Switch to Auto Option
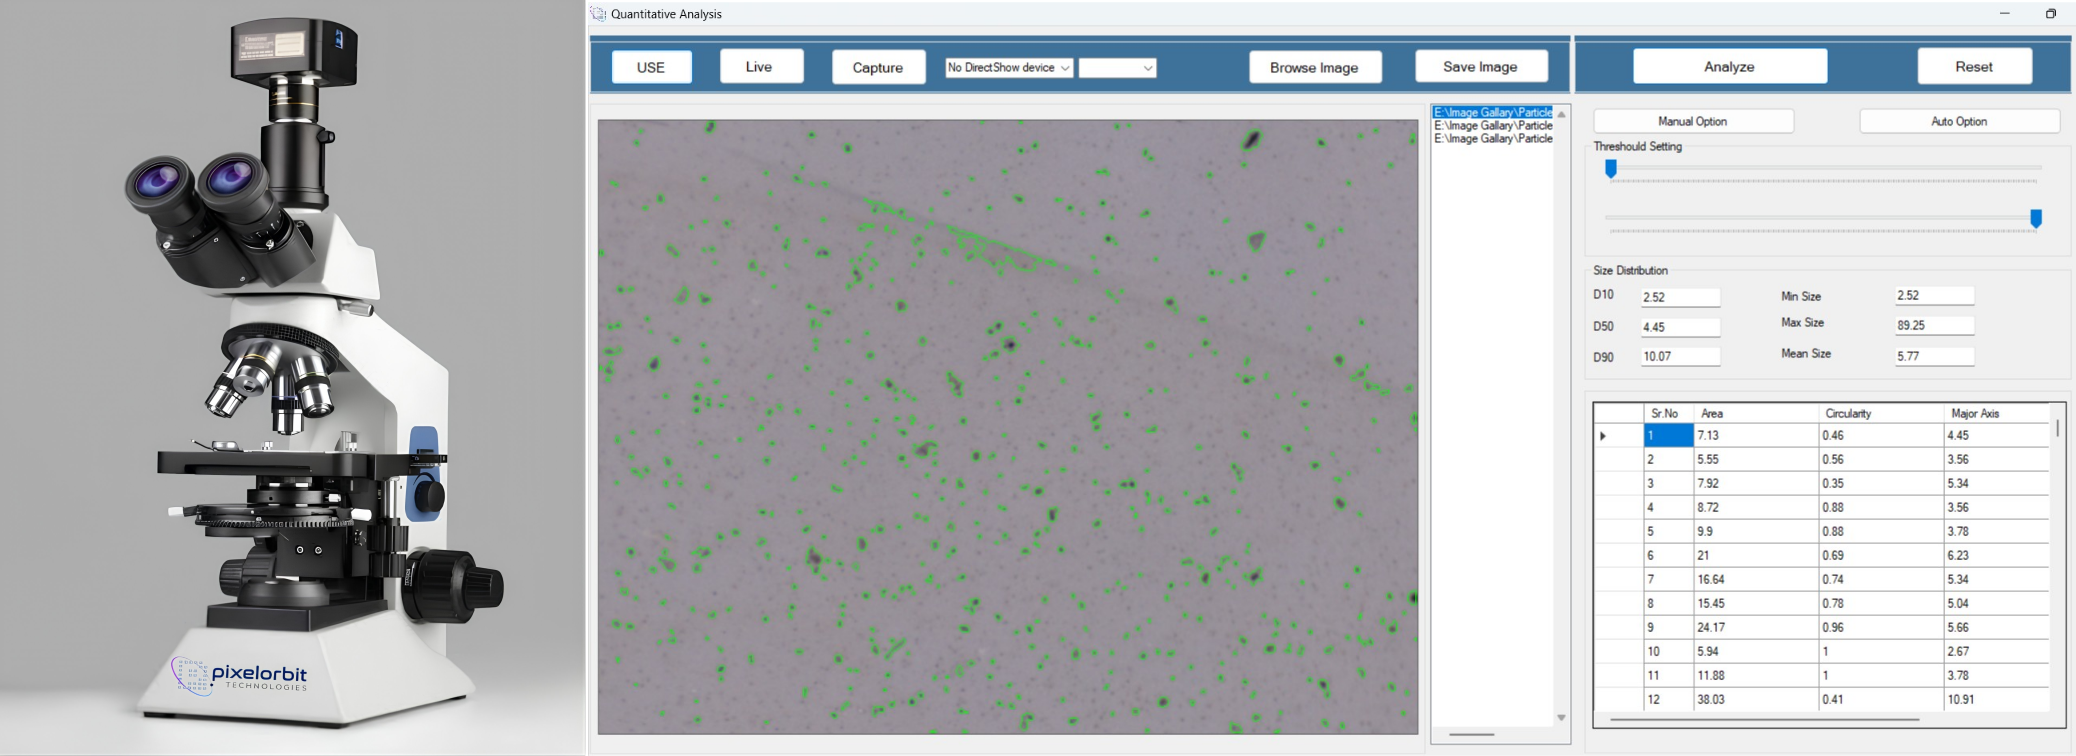 (1958, 121)
